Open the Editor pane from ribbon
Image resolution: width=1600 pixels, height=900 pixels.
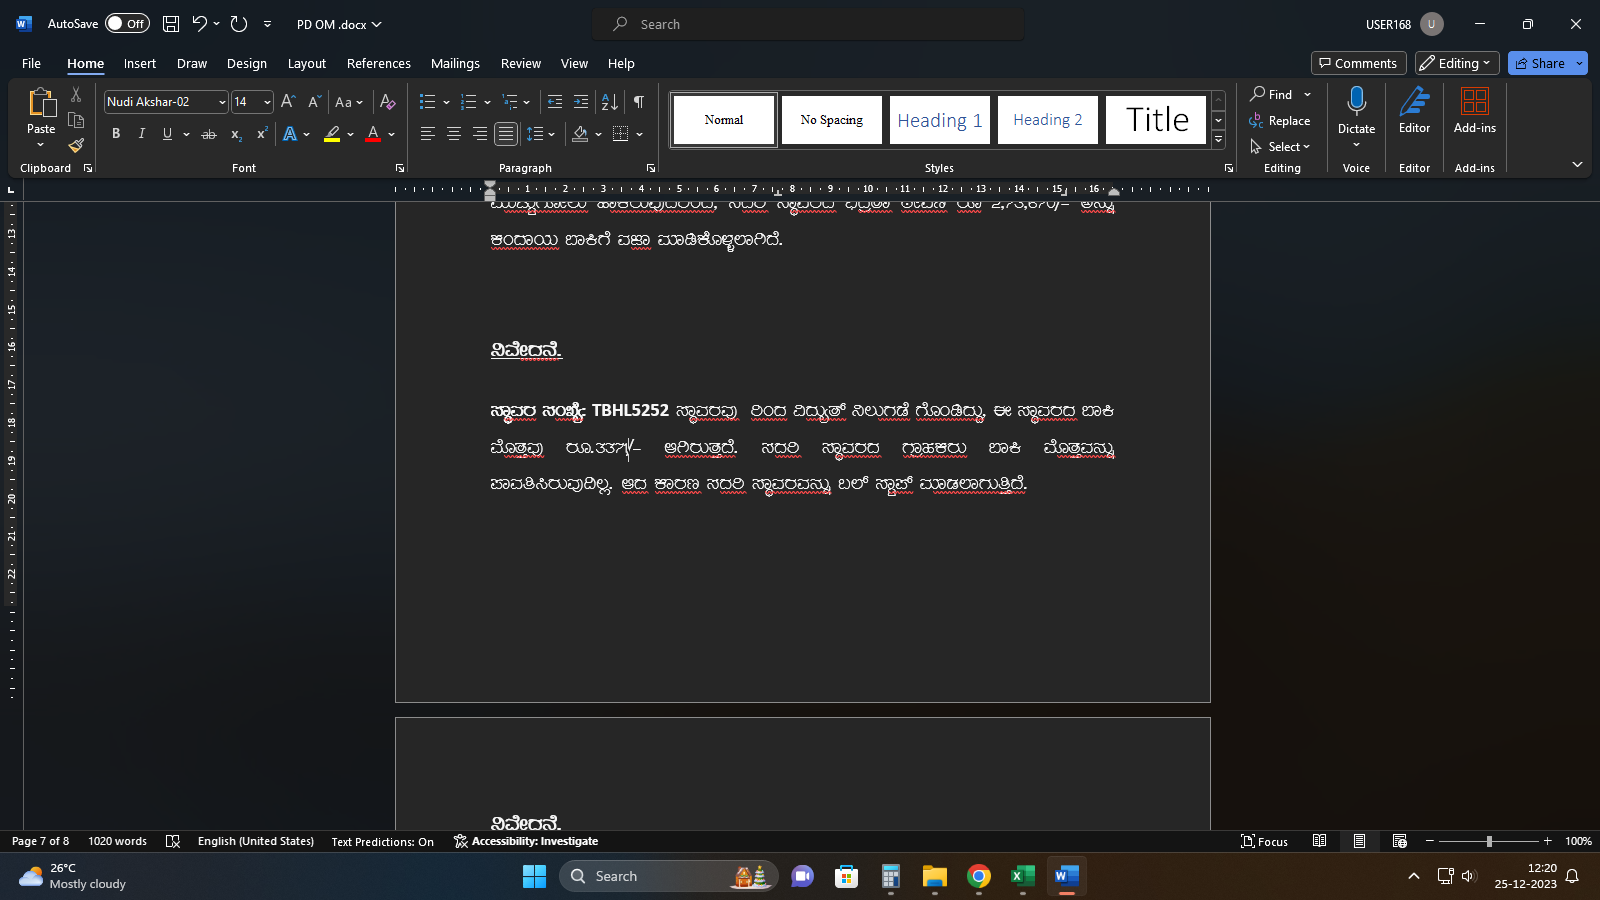(1415, 110)
